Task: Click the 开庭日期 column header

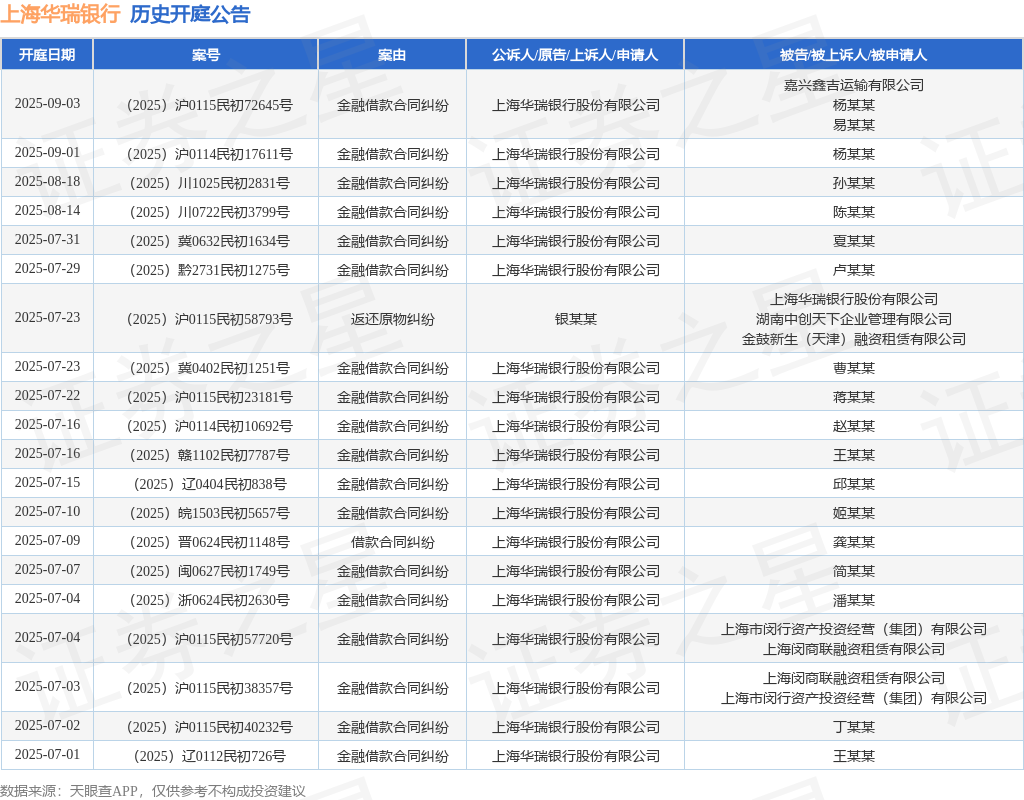Action: pos(47,55)
